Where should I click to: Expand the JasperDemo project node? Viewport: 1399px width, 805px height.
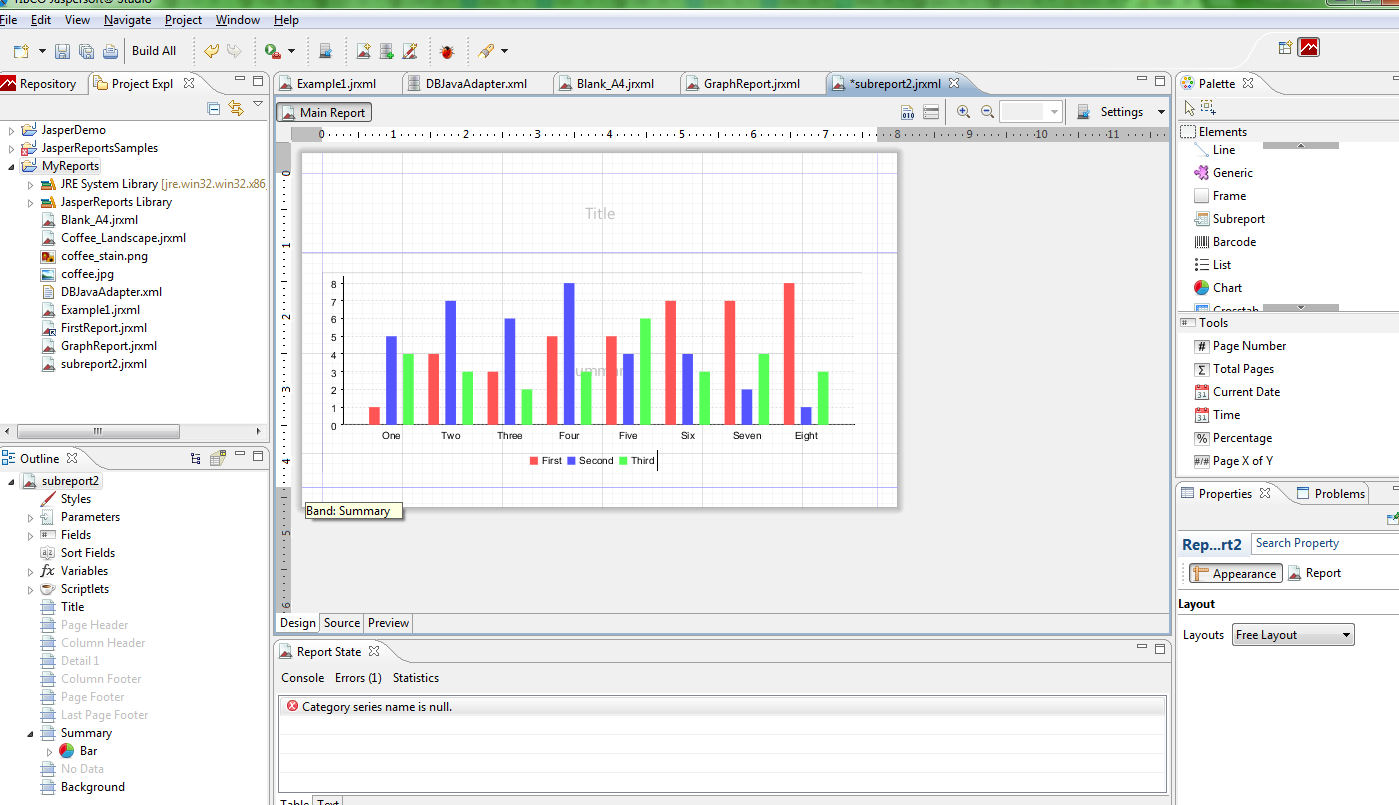coord(12,130)
